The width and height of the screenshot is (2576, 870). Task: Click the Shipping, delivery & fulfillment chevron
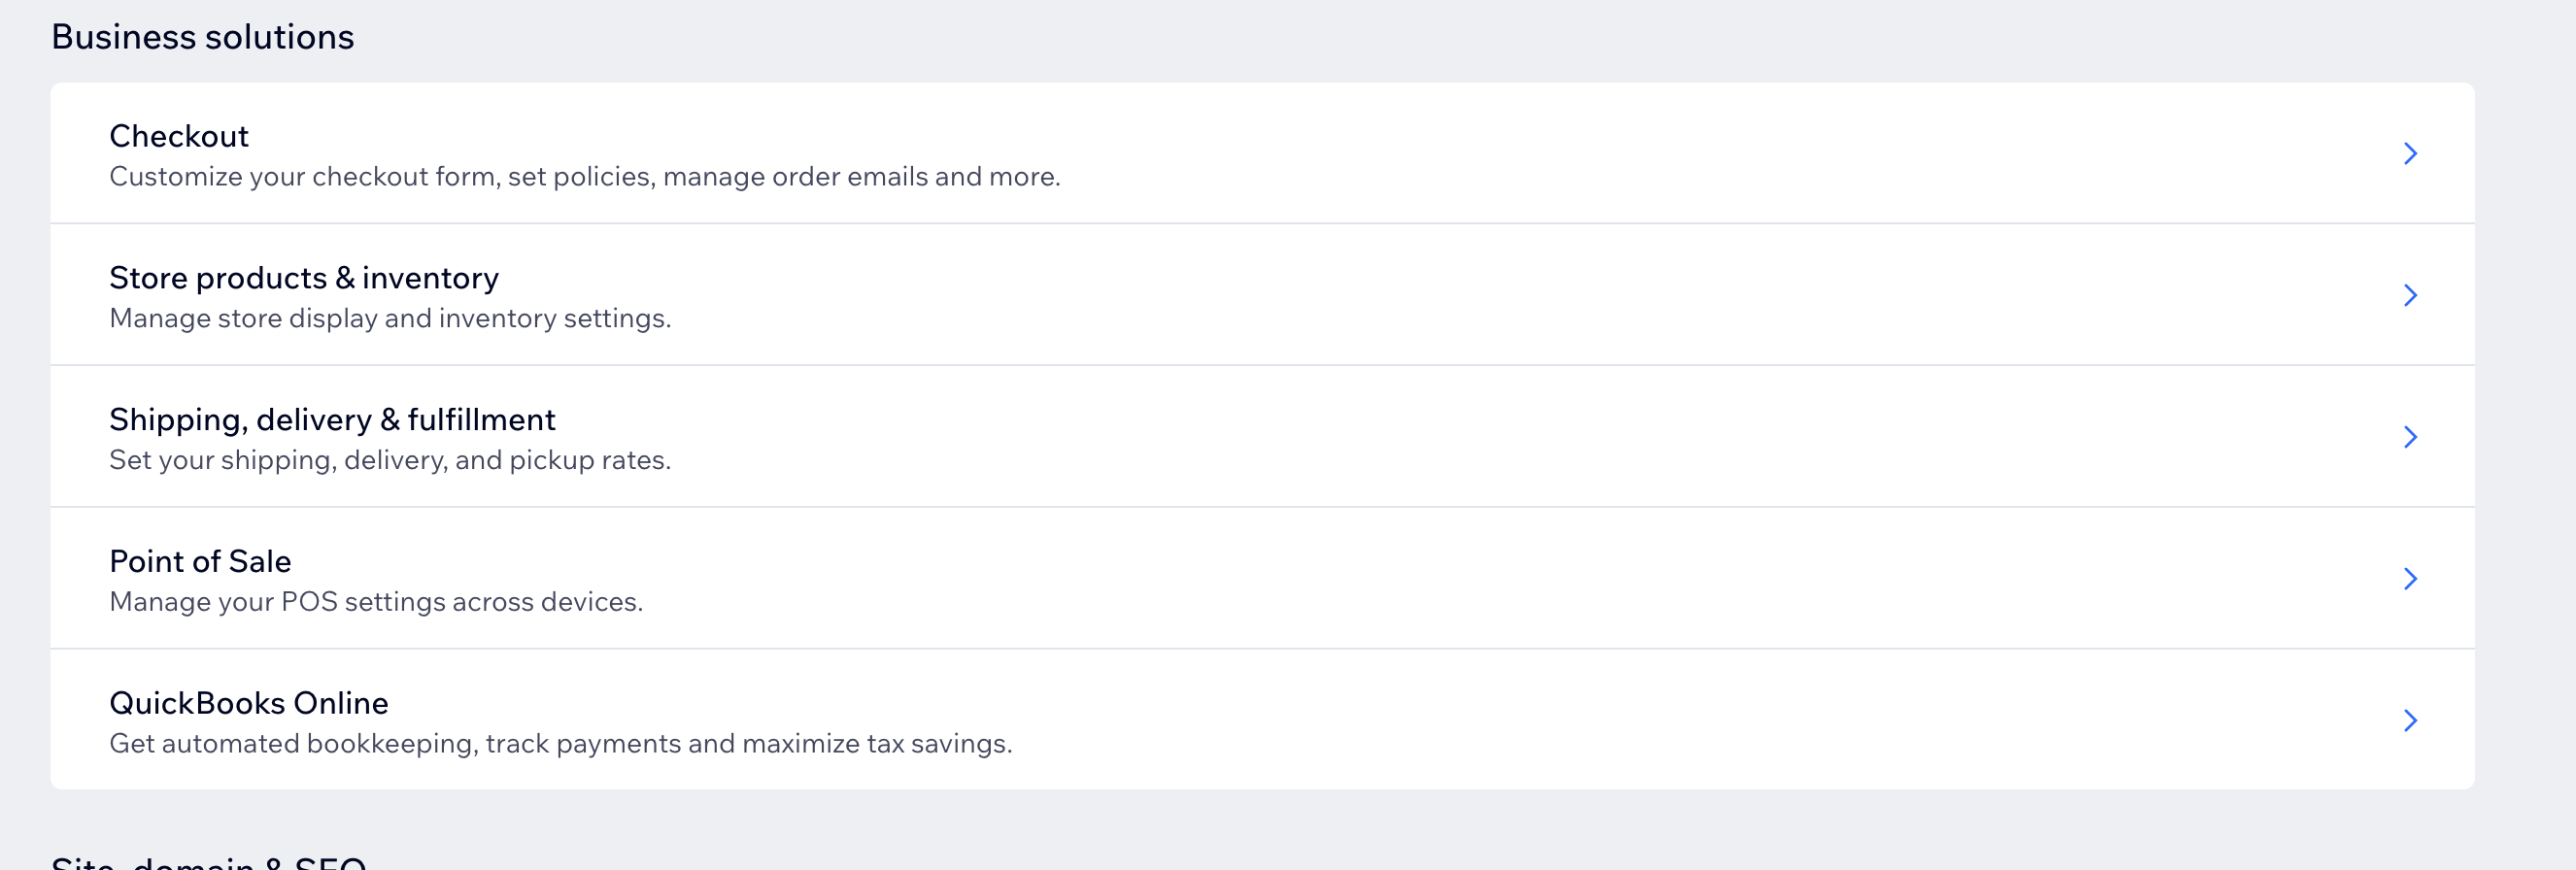point(2410,437)
